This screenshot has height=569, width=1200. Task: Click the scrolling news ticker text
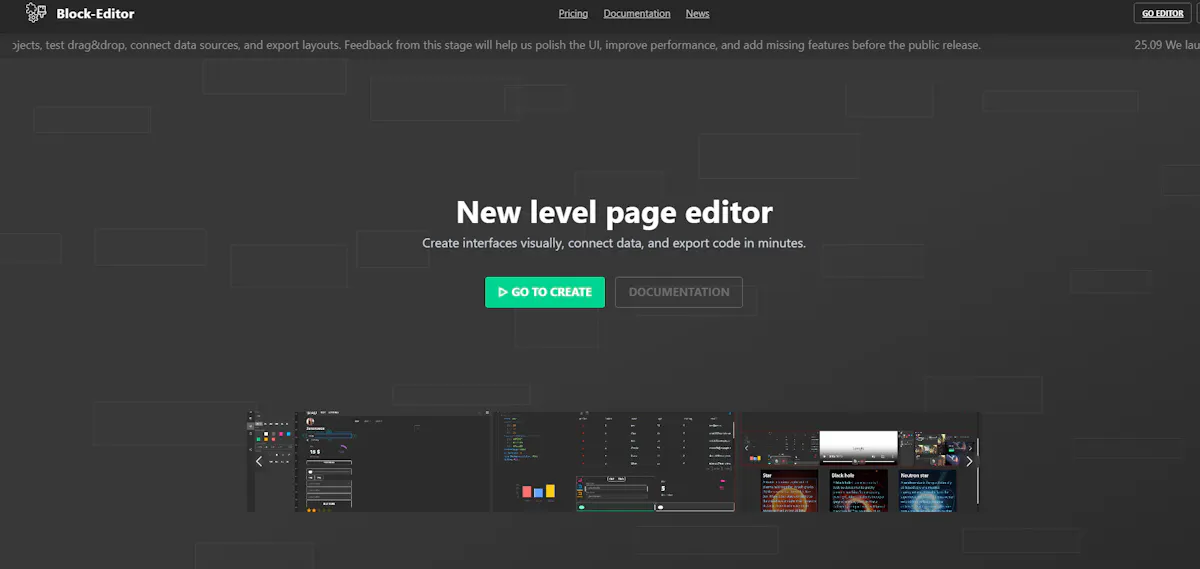[495, 45]
